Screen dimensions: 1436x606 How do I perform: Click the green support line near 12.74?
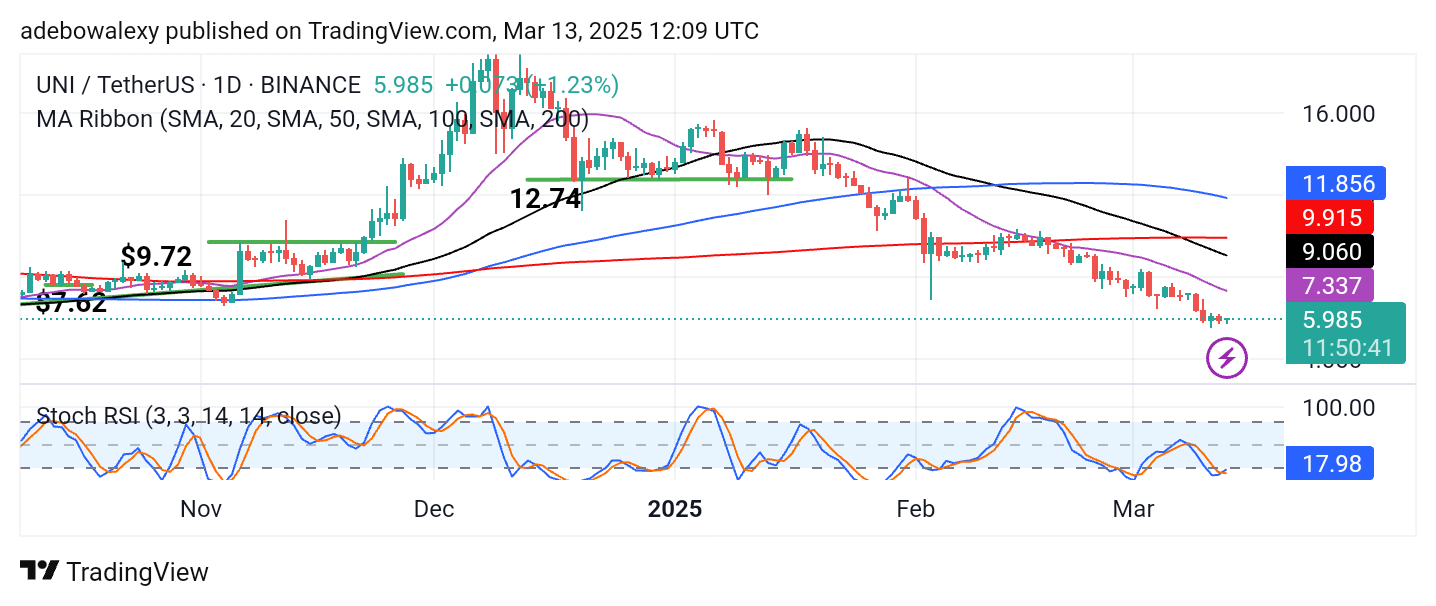[659, 180]
